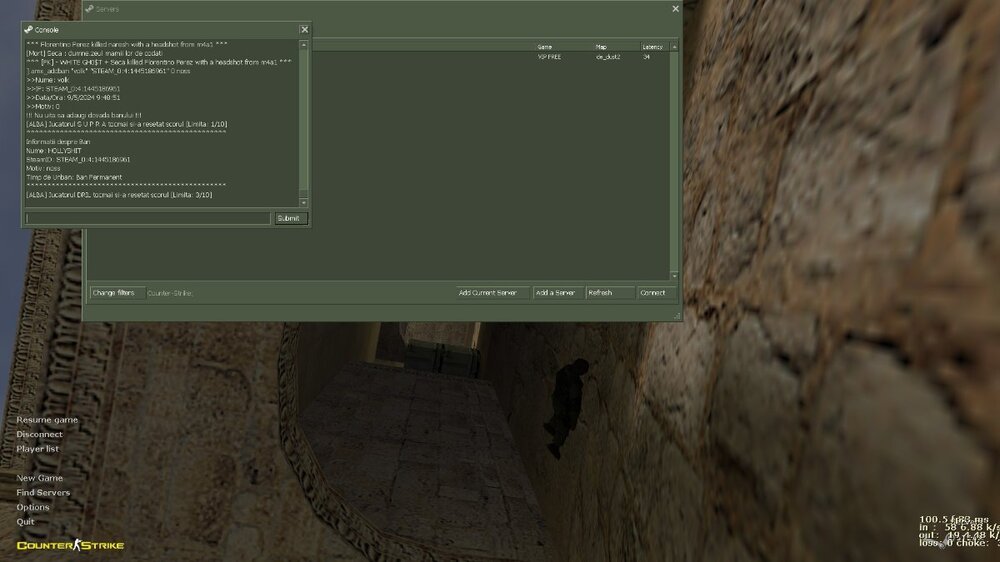Close the Console window

tap(304, 30)
